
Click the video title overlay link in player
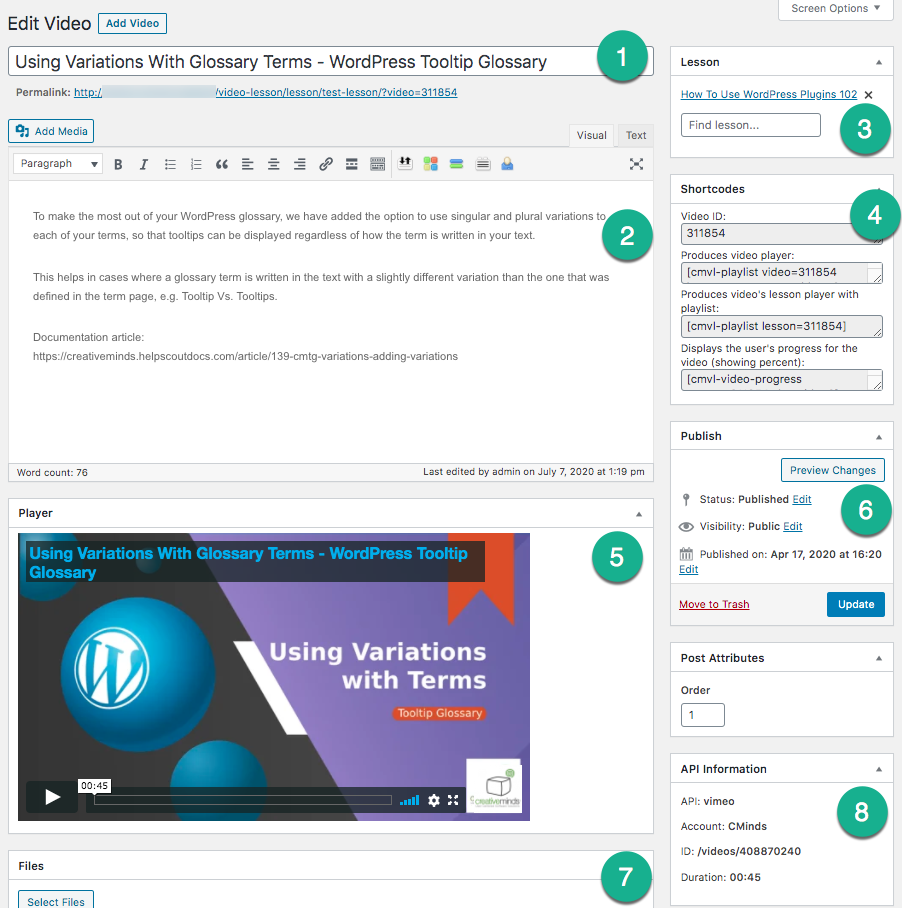coord(248,562)
